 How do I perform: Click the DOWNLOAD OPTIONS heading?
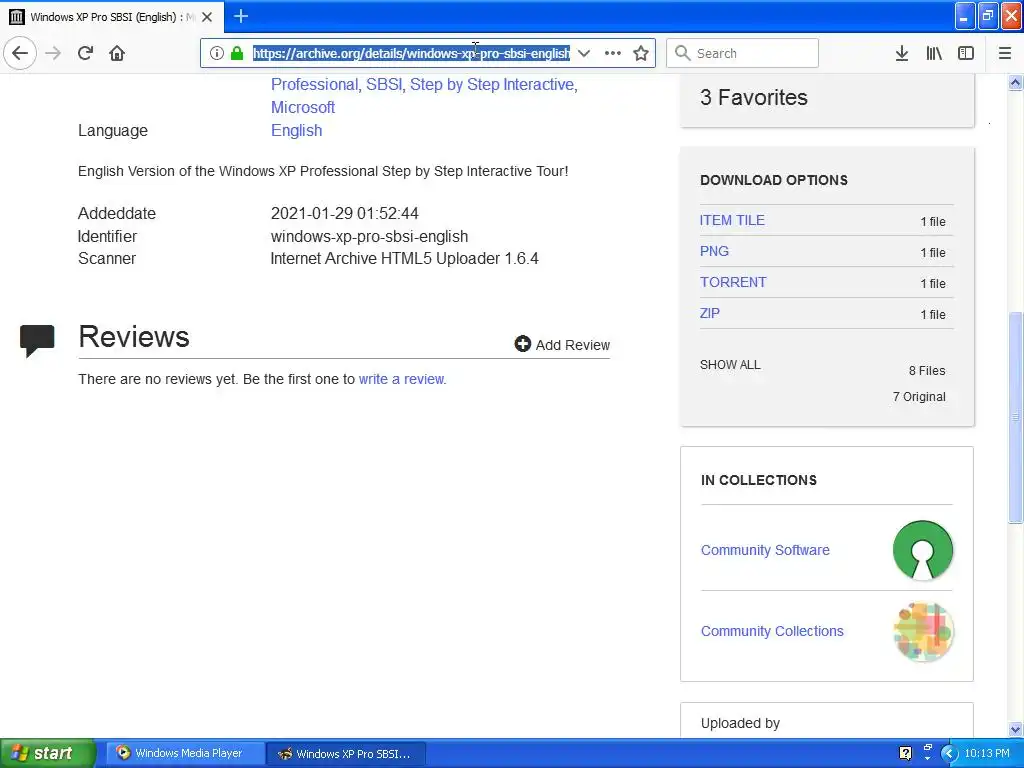pyautogui.click(x=774, y=180)
